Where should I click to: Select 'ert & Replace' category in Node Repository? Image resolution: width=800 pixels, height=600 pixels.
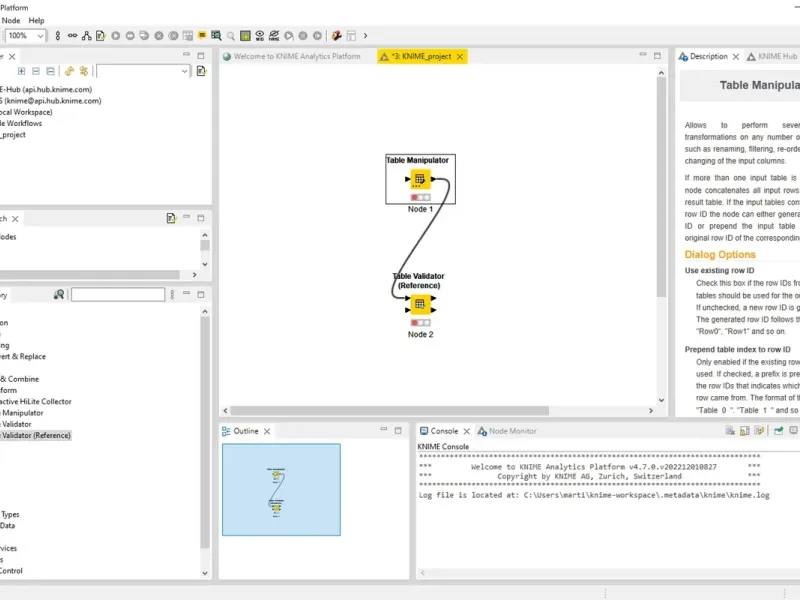[x=23, y=357]
